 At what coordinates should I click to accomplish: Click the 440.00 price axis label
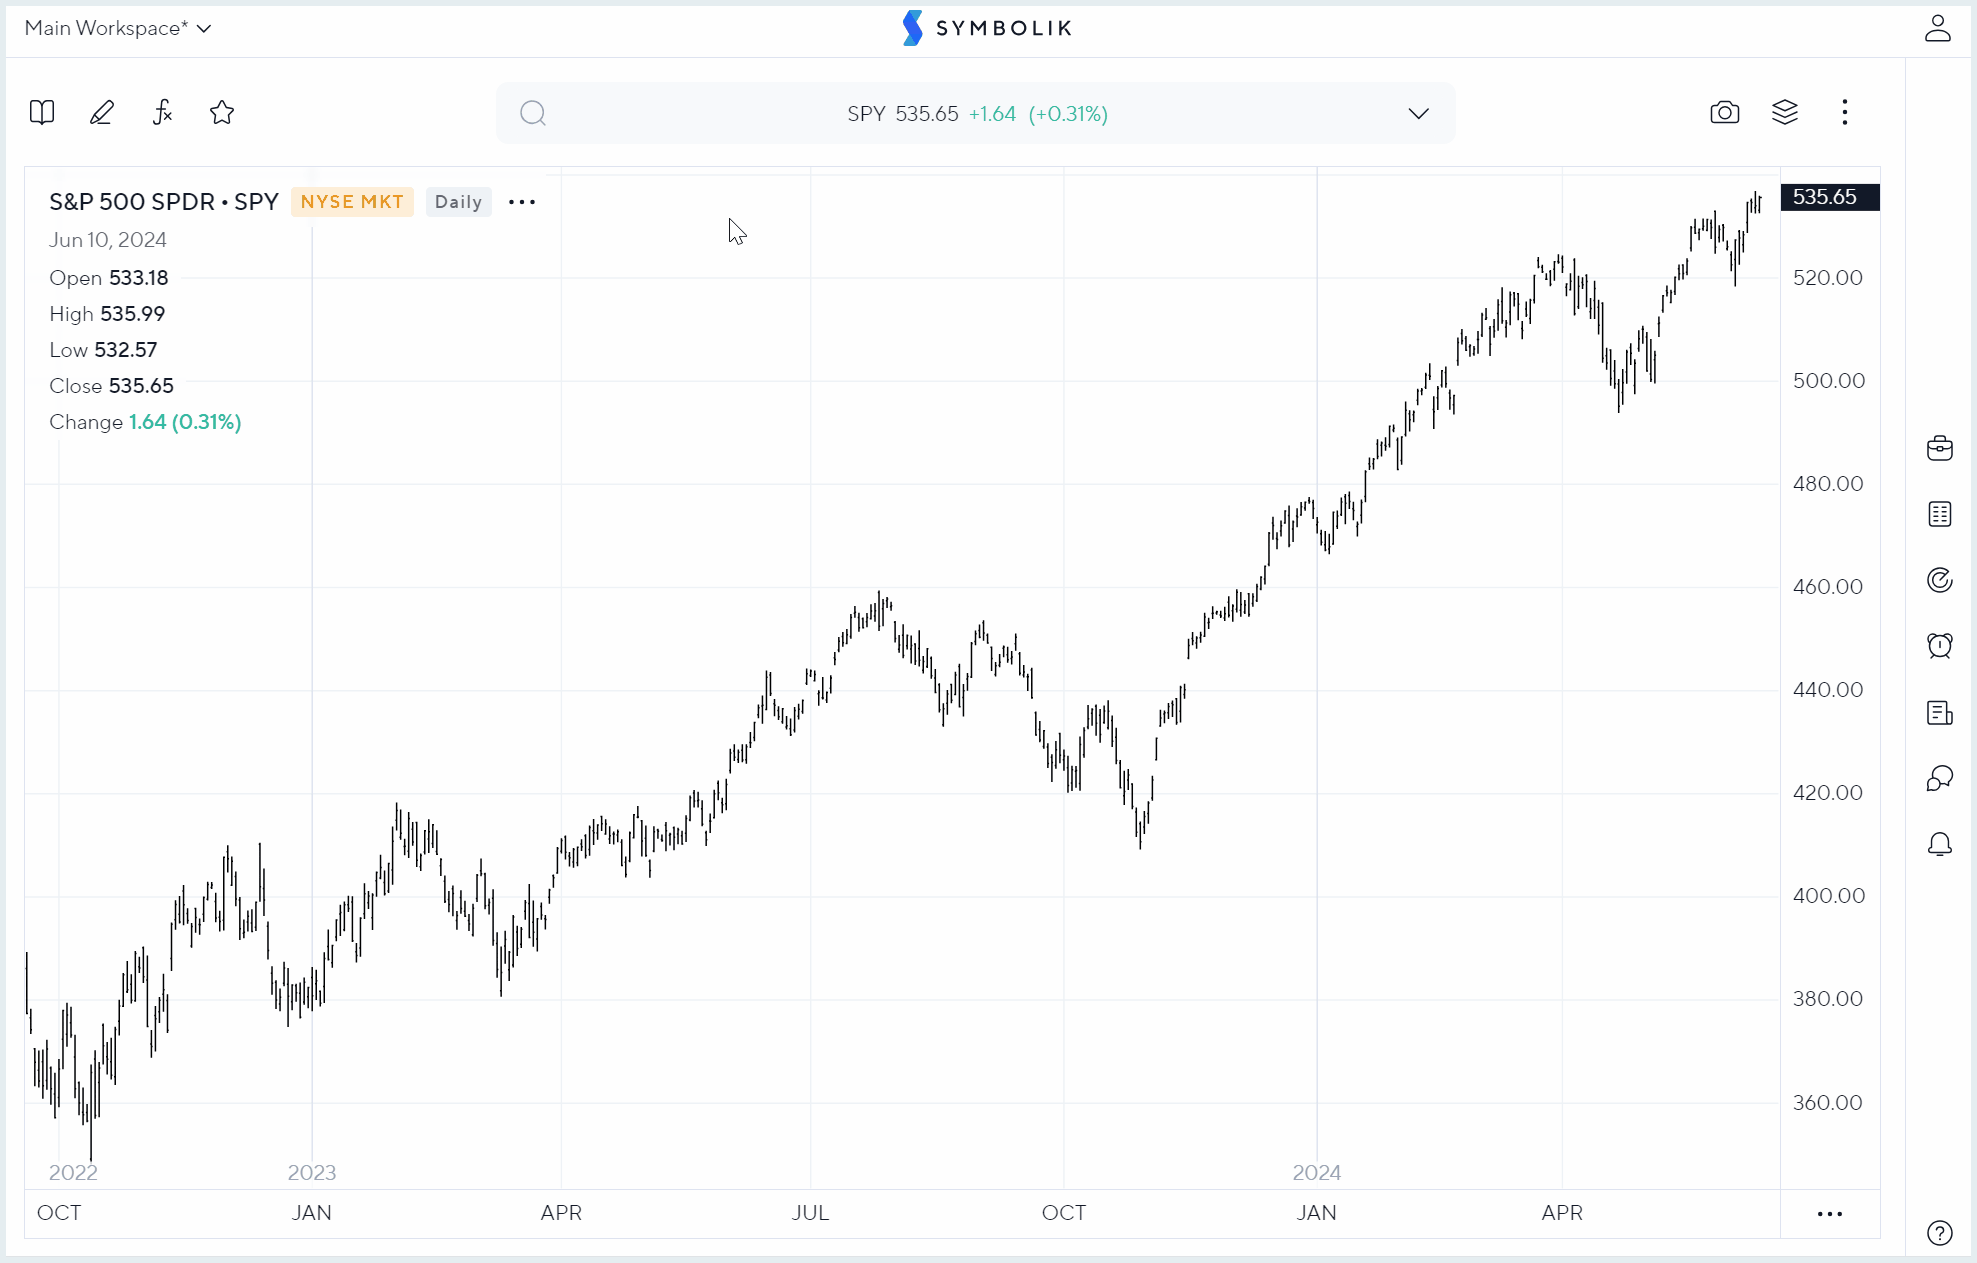click(x=1828, y=690)
